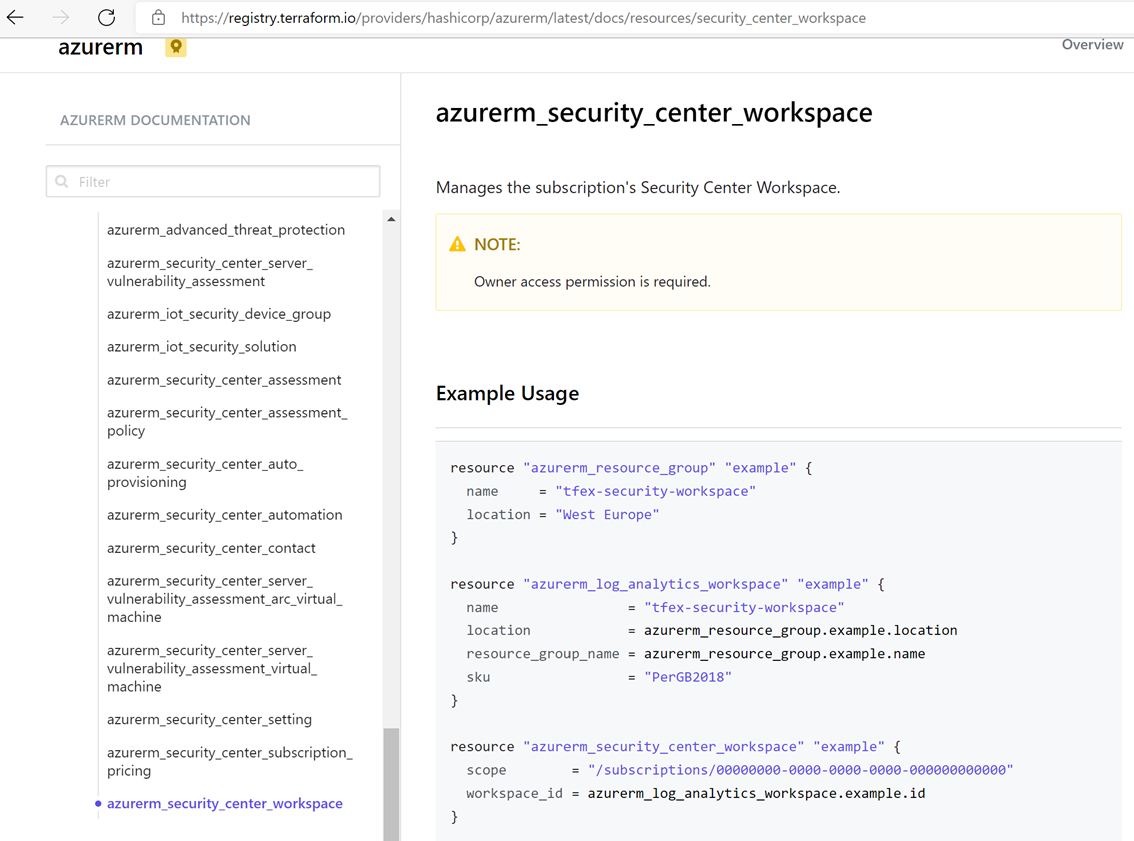Open site info via the lock icon

158,17
